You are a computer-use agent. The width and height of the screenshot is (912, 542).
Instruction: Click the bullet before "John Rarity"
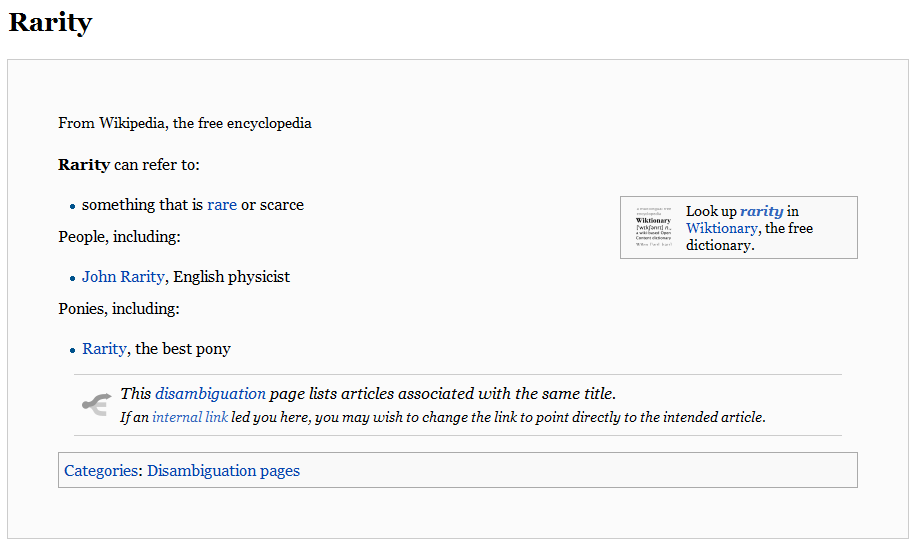73,278
